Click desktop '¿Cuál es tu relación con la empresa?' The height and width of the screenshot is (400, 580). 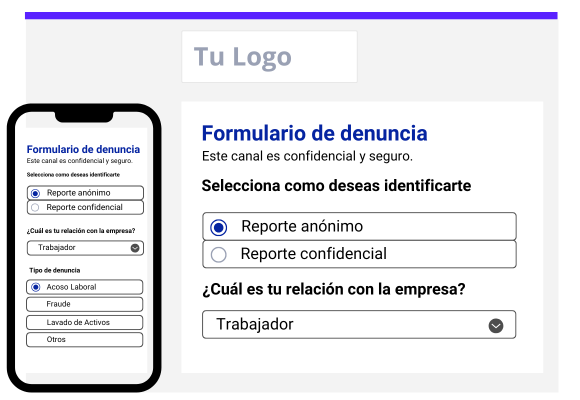click(x=334, y=289)
